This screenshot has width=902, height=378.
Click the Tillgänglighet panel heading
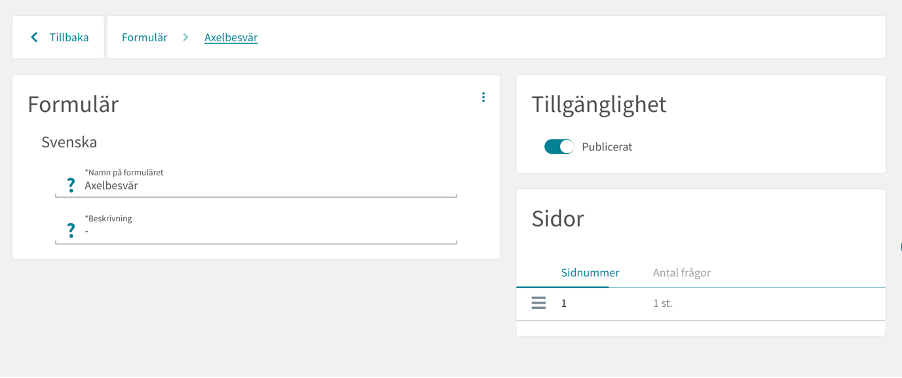tap(599, 105)
